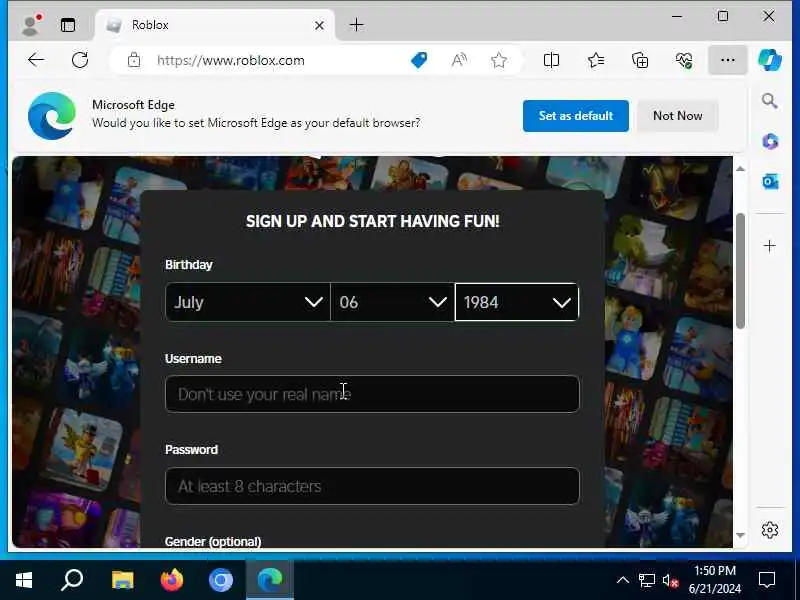This screenshot has height=600, width=800.
Task: Click the scroll up arrow
Action: tap(740, 169)
